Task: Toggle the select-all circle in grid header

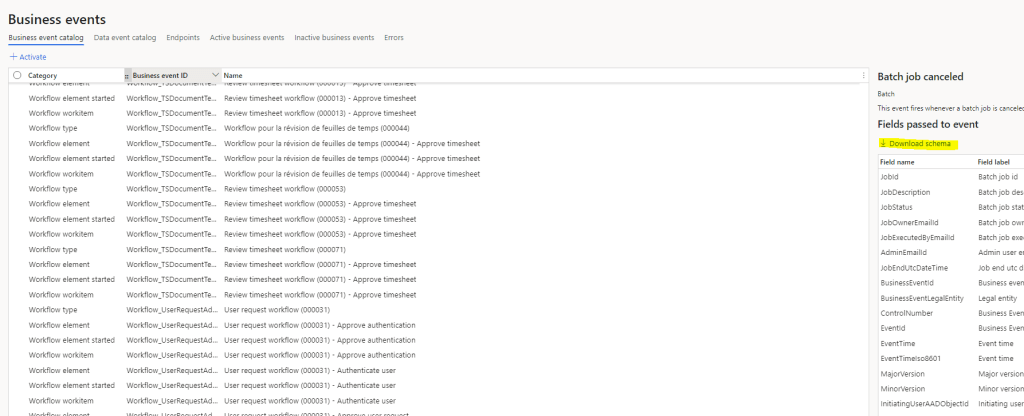Action: click(x=17, y=75)
